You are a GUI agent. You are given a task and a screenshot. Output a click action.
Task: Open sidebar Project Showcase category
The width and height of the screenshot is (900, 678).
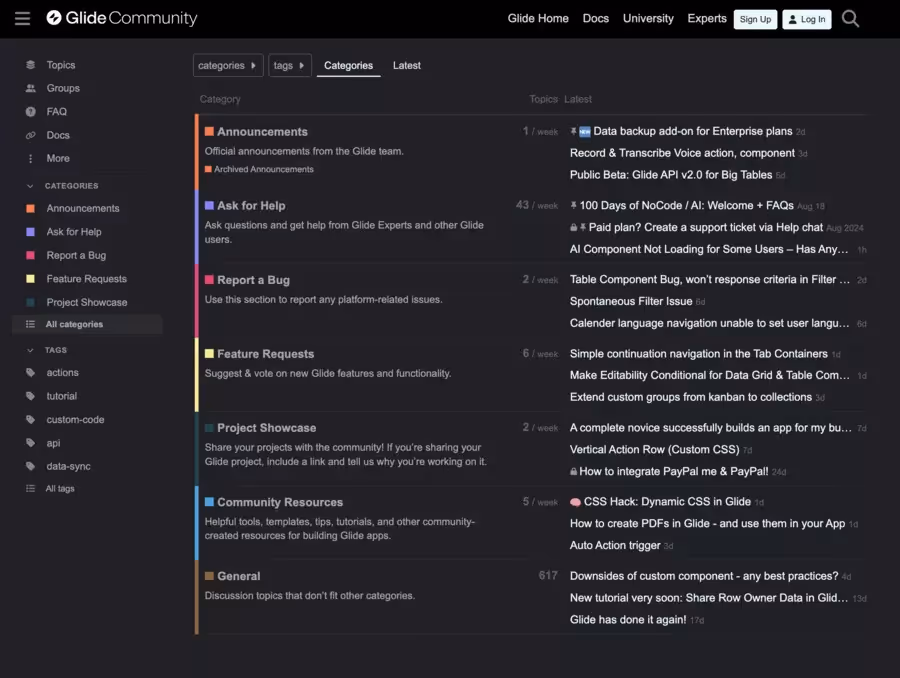pos(87,303)
